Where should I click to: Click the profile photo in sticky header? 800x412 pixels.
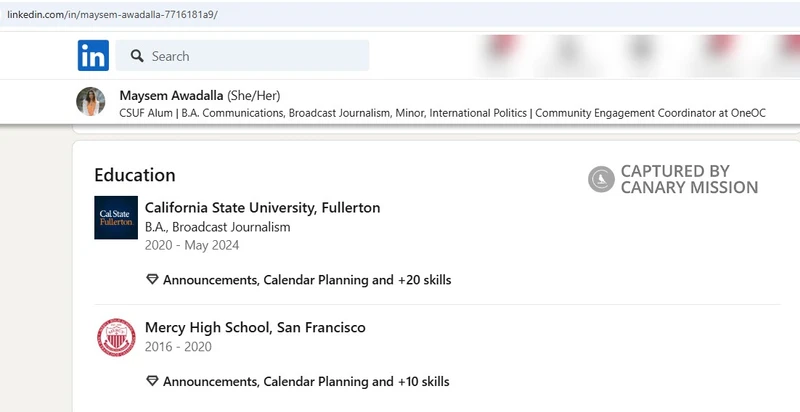[91, 102]
